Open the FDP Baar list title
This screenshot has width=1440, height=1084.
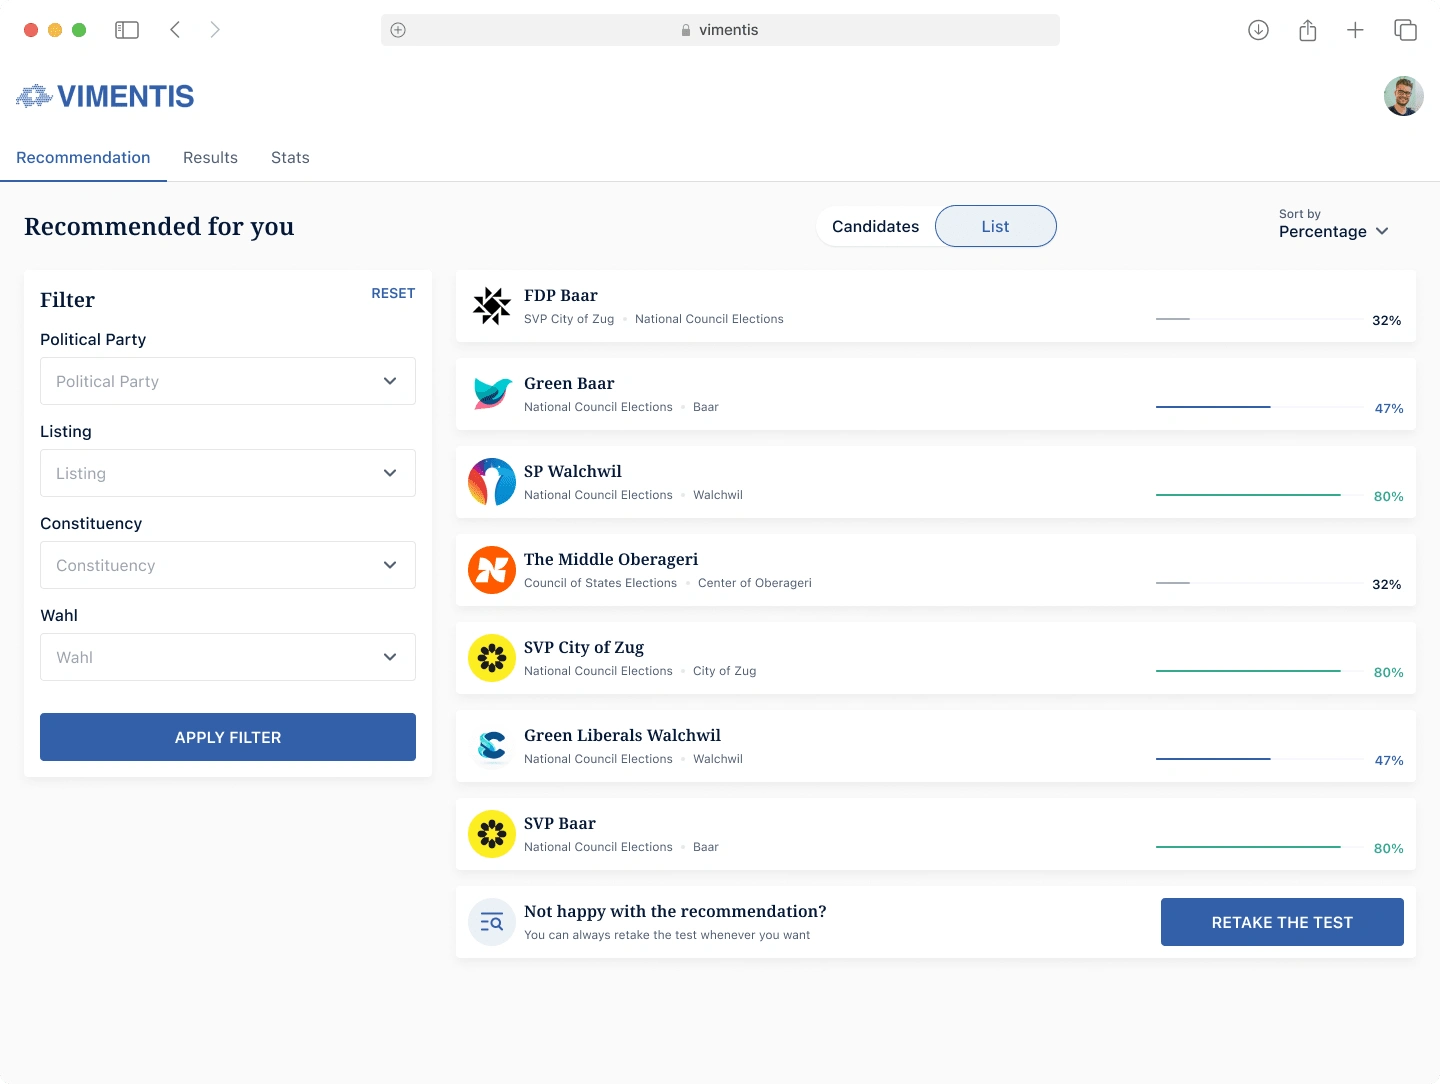[561, 295]
